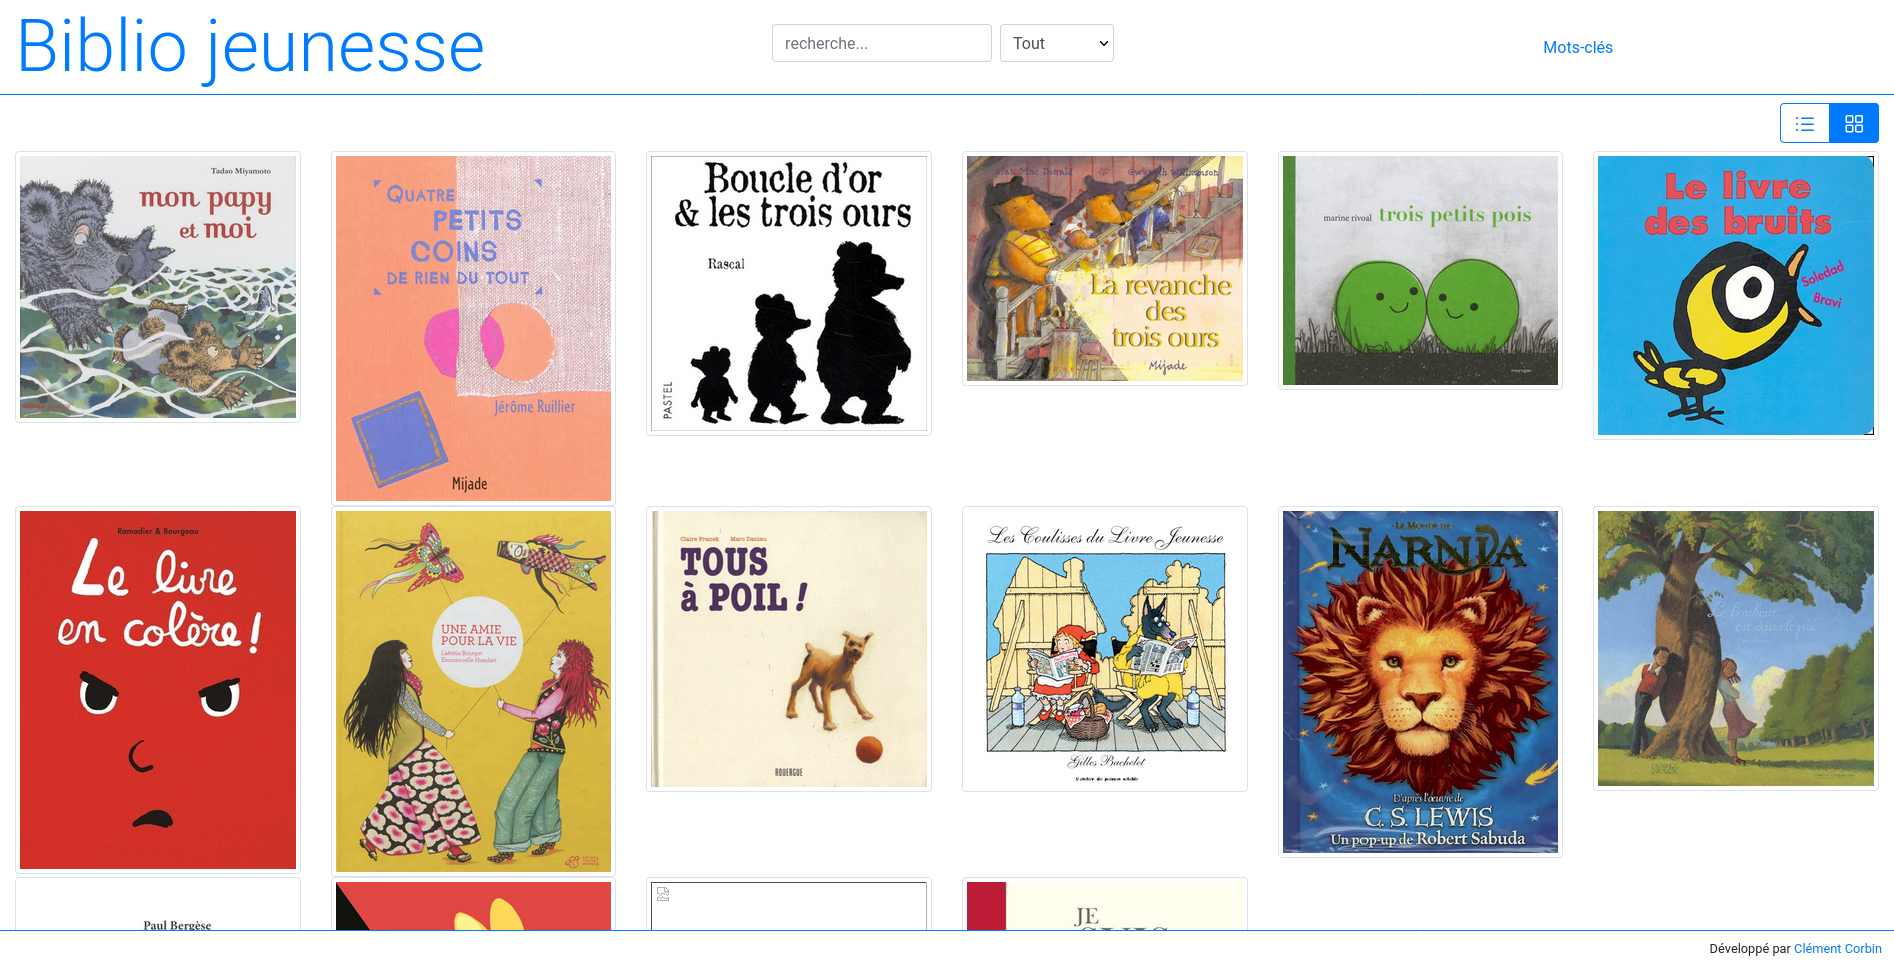The image size is (1894, 963).
Task: Visit Clément Corbin developer link
Action: point(1838,948)
